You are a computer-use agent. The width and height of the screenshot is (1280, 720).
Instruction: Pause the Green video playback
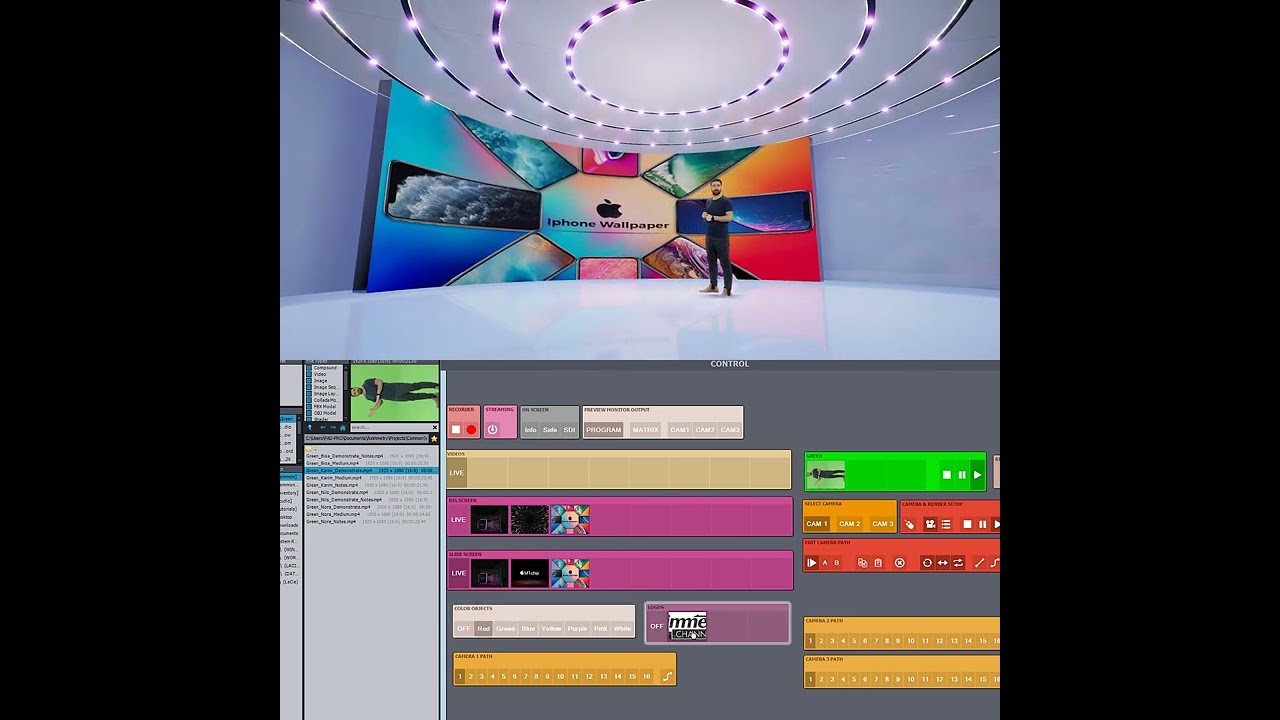pyautogui.click(x=962, y=475)
